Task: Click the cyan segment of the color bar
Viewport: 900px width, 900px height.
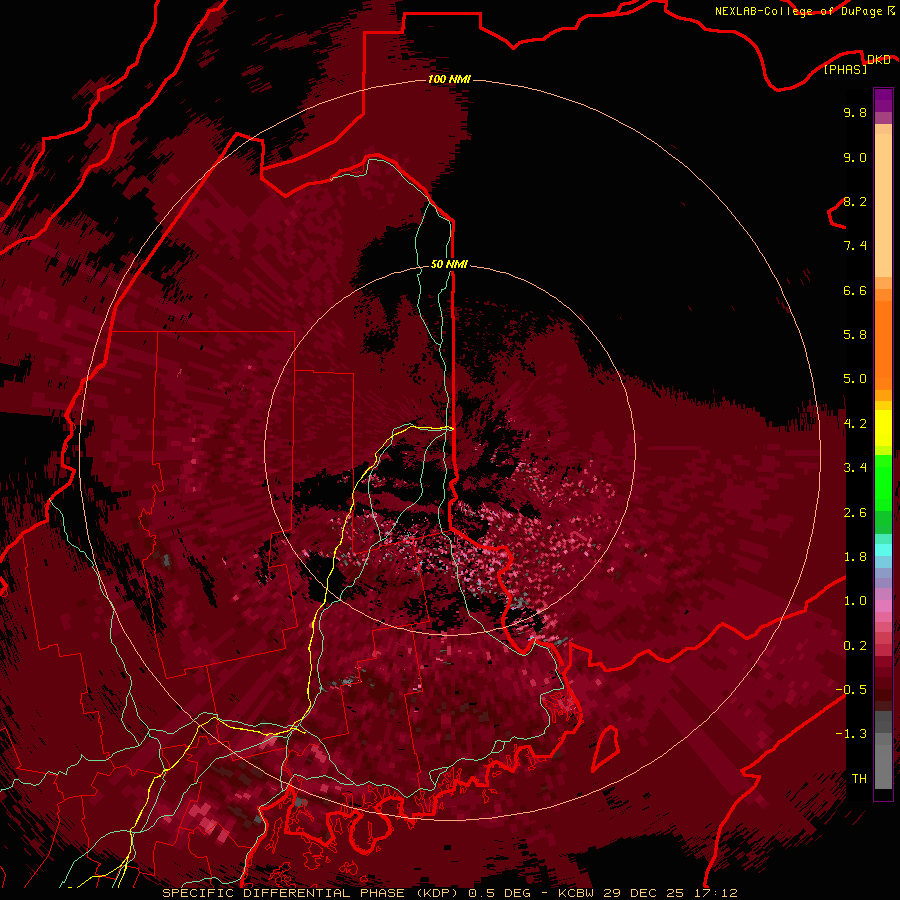Action: click(883, 550)
